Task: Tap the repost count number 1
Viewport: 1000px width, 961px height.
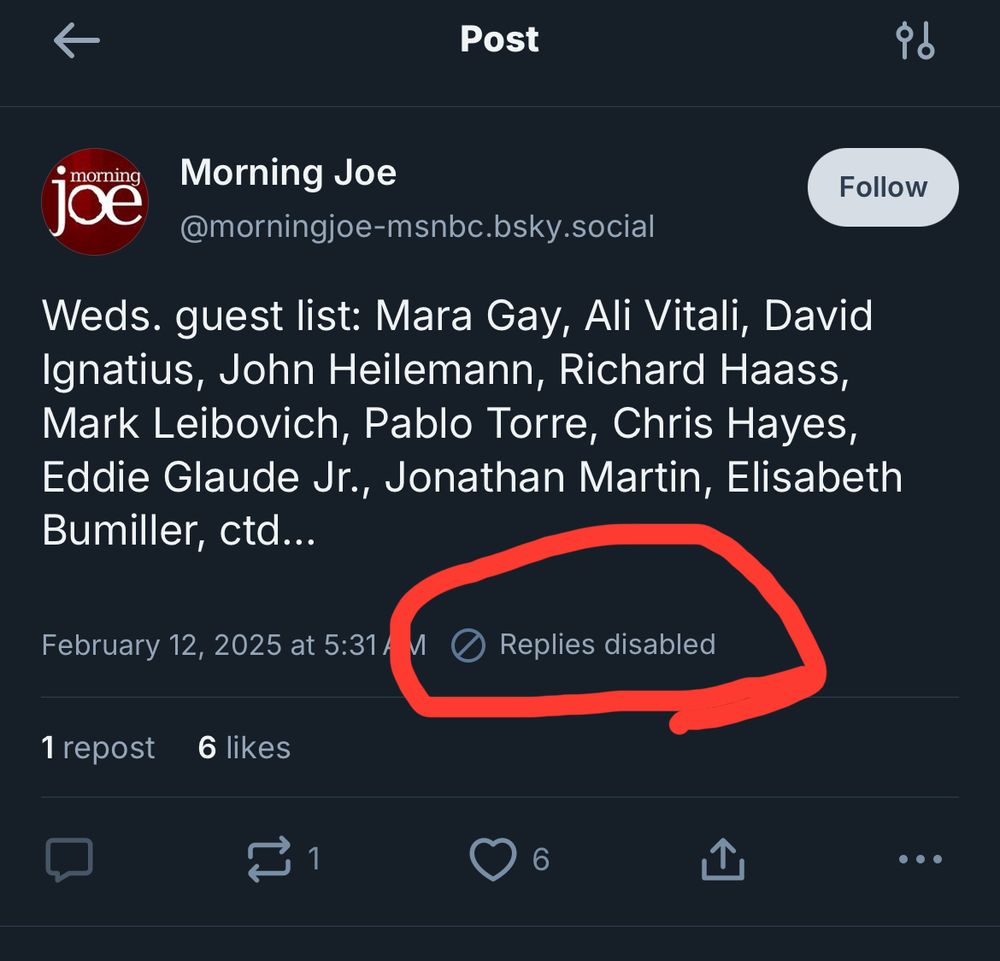Action: point(314,859)
